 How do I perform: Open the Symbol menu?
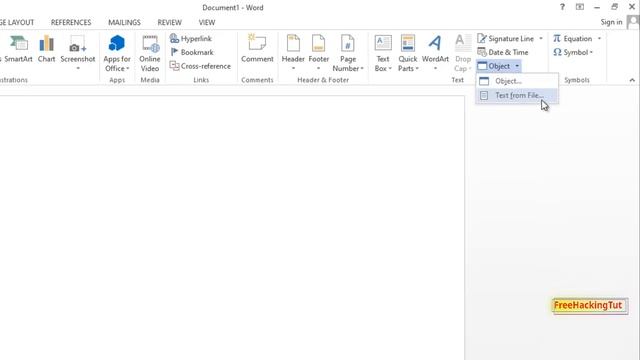[x=573, y=52]
